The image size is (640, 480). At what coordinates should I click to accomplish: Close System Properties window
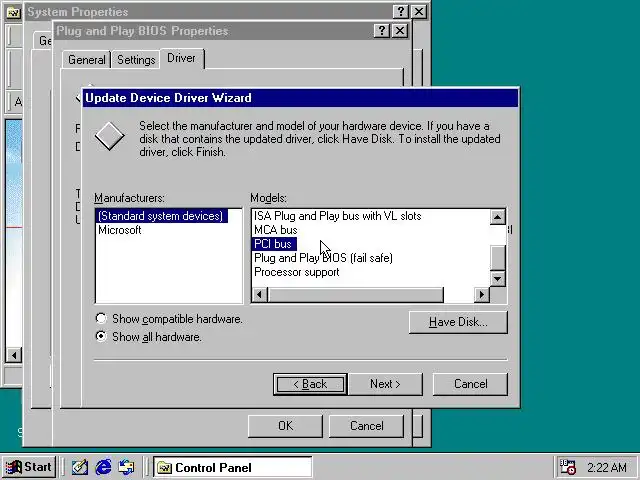(419, 11)
